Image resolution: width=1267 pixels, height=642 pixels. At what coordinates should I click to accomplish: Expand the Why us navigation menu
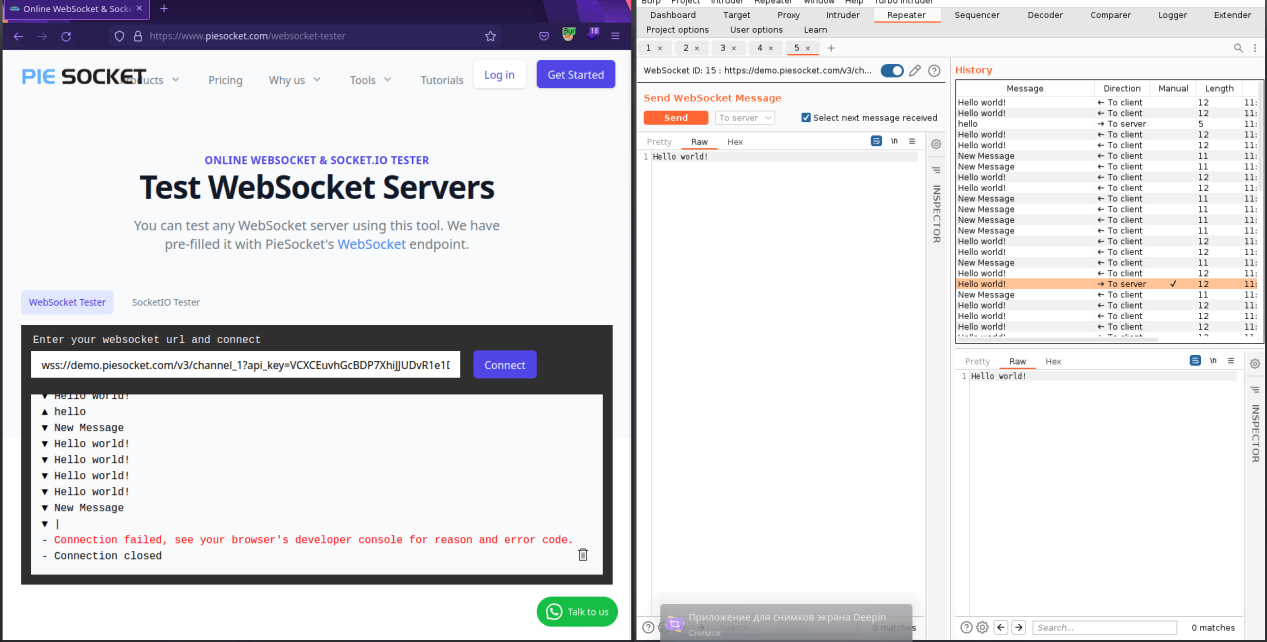[x=295, y=80]
